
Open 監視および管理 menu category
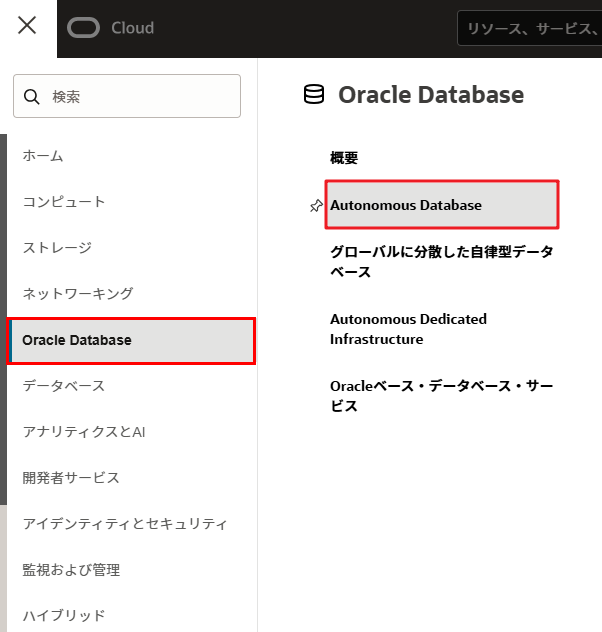pos(71,570)
